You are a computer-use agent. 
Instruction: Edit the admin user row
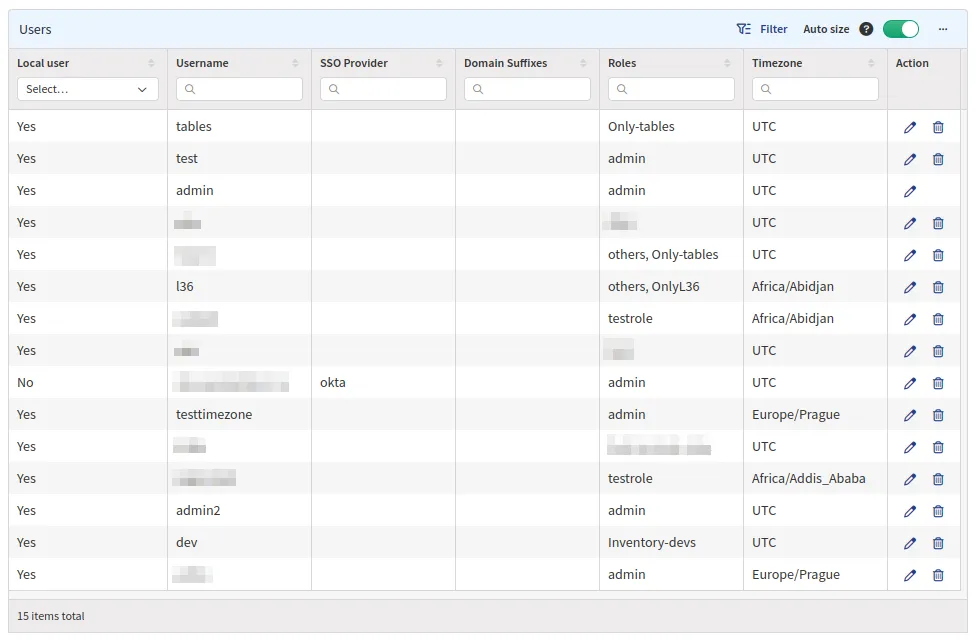click(x=909, y=191)
